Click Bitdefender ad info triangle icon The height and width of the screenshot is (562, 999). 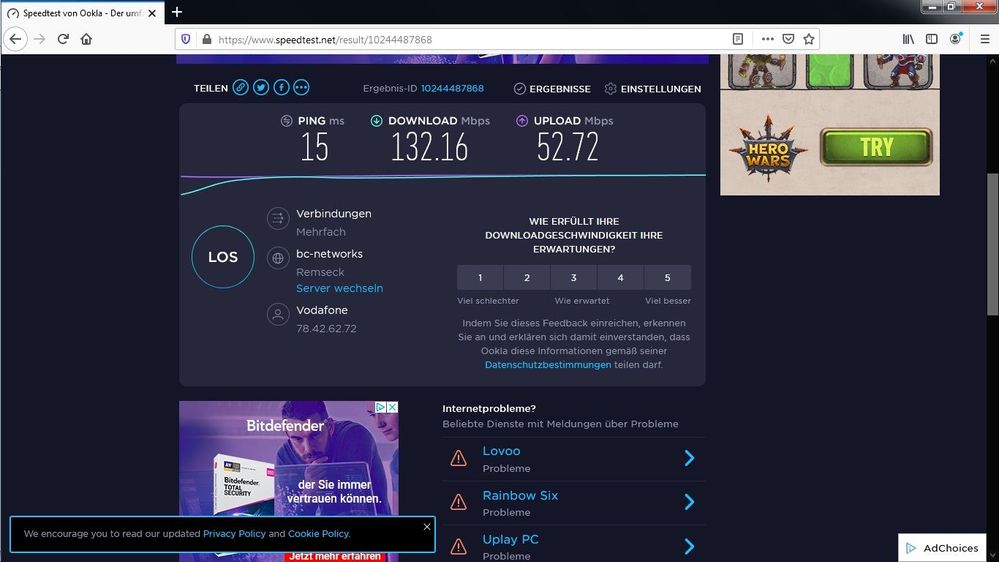tap(380, 407)
